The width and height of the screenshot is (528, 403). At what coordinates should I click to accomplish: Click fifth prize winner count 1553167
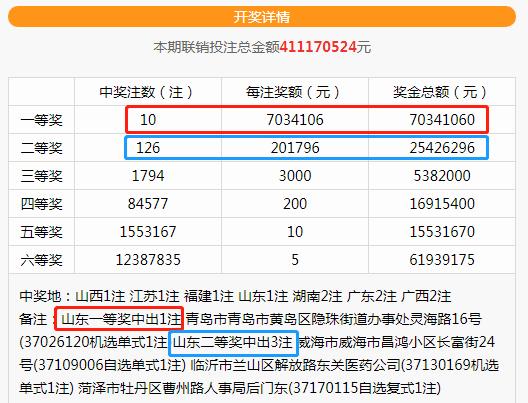(x=148, y=232)
